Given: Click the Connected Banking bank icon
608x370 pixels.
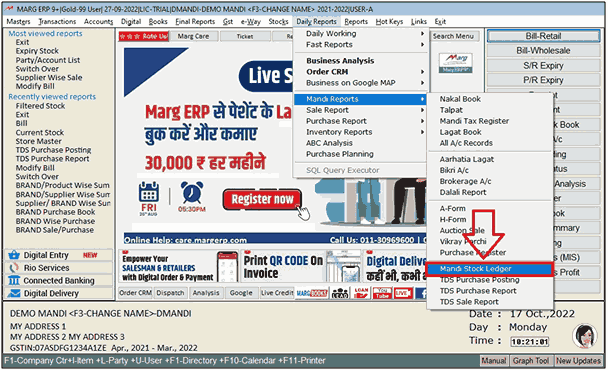Looking at the screenshot, I should point(14,280).
